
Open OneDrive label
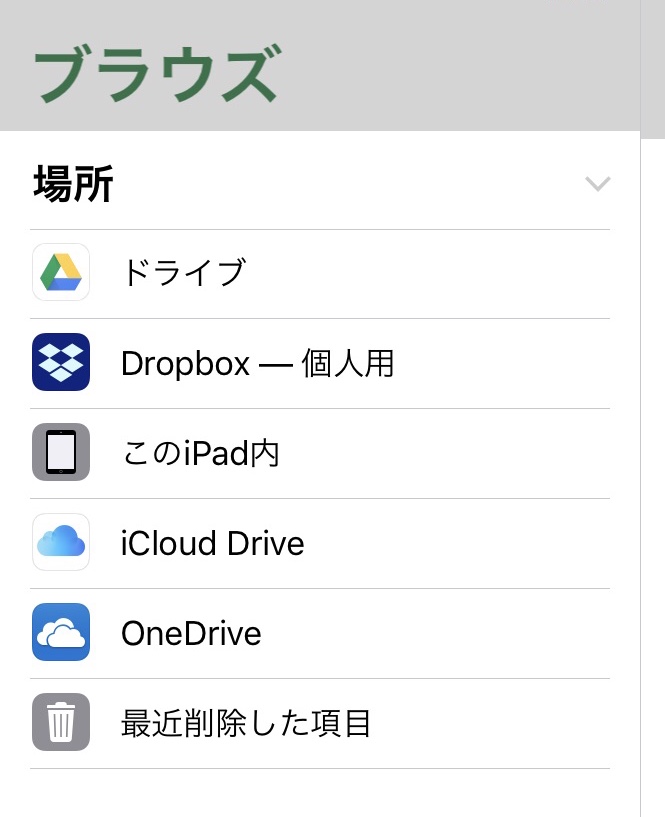click(x=191, y=634)
